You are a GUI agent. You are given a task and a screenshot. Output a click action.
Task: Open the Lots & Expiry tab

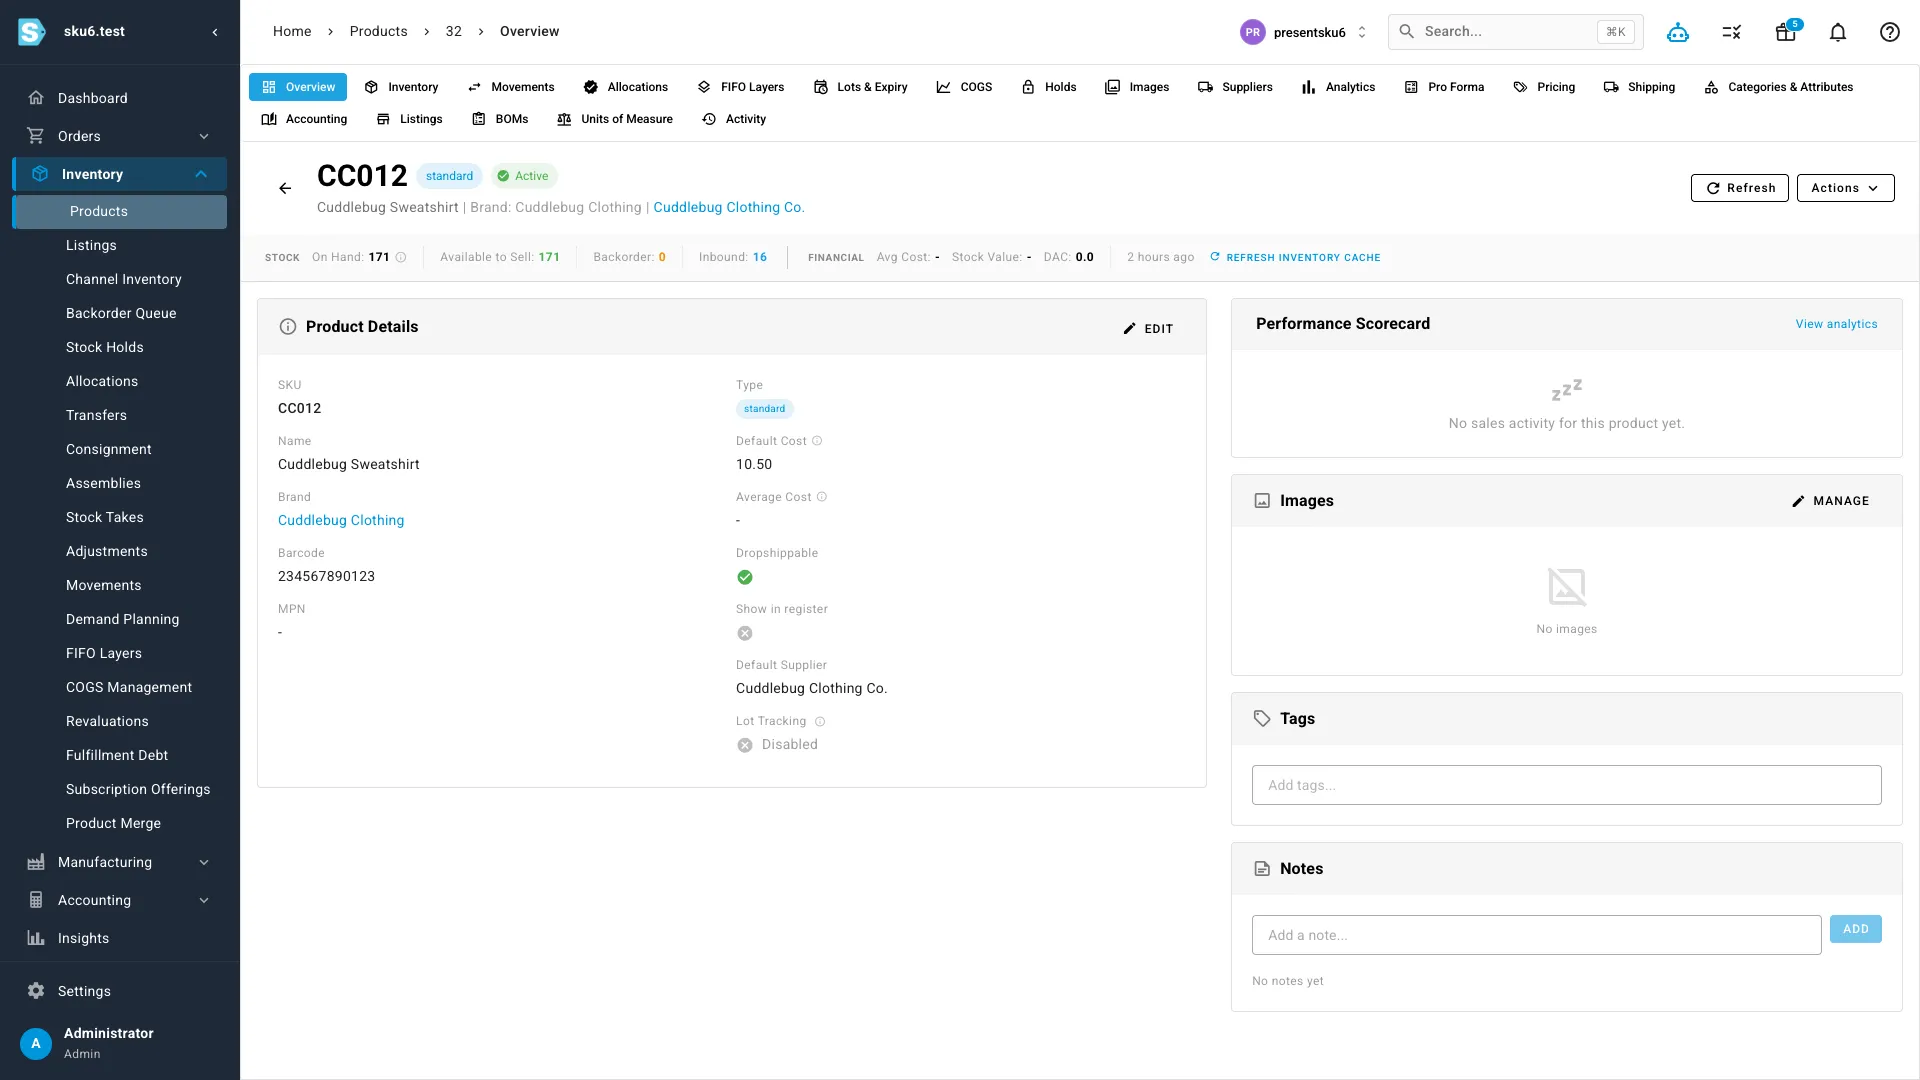(x=860, y=87)
